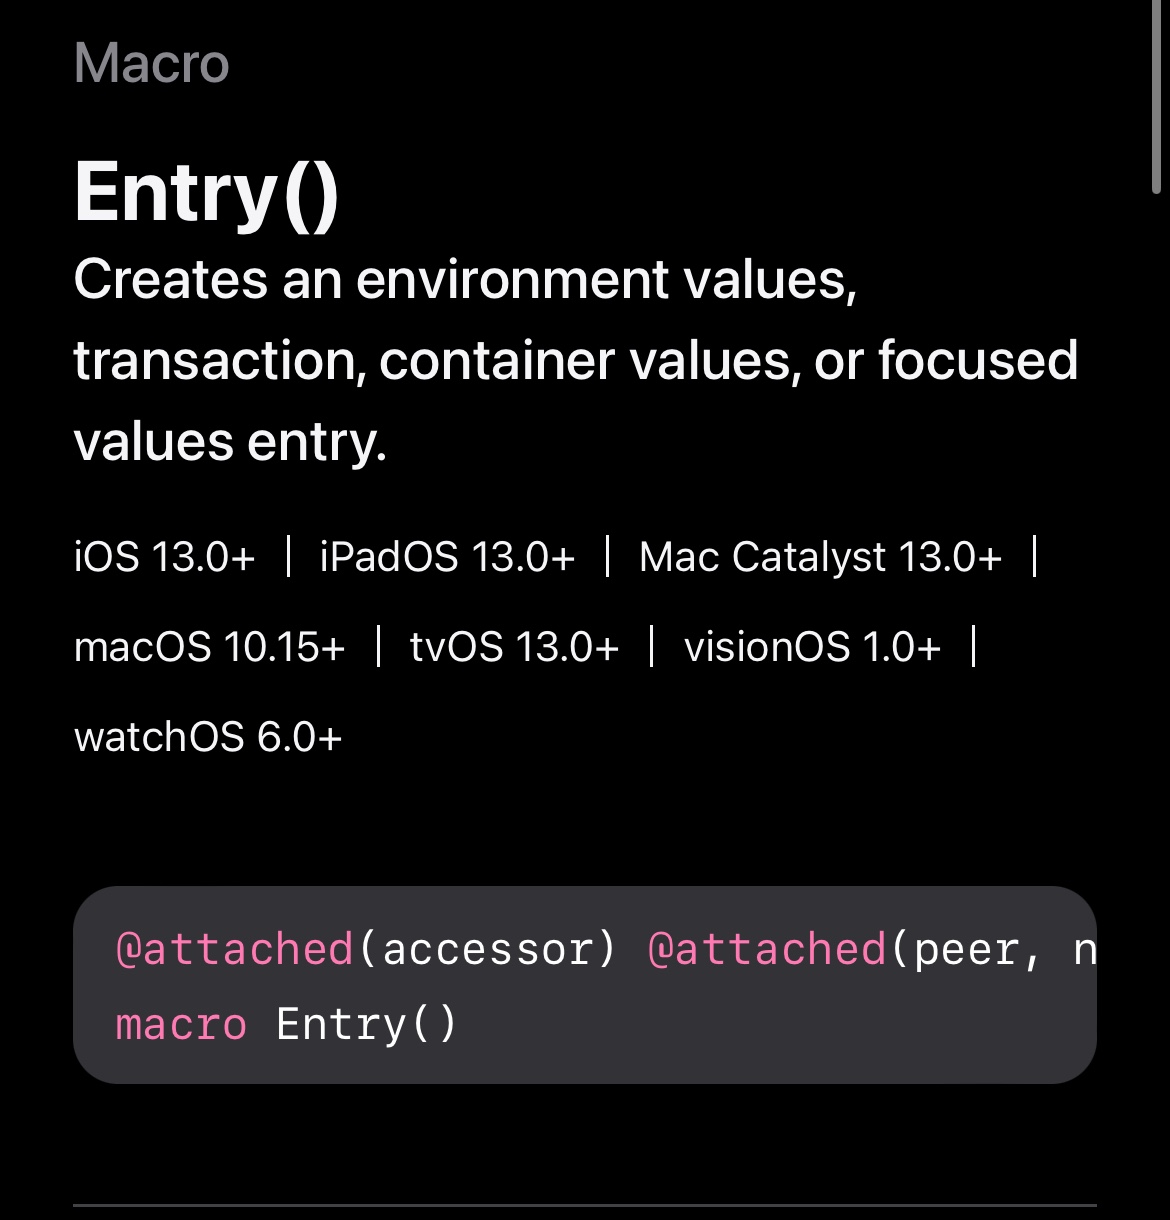This screenshot has height=1220, width=1170.
Task: Click the Mac Catalyst 13.0+ availability
Action: pos(820,557)
